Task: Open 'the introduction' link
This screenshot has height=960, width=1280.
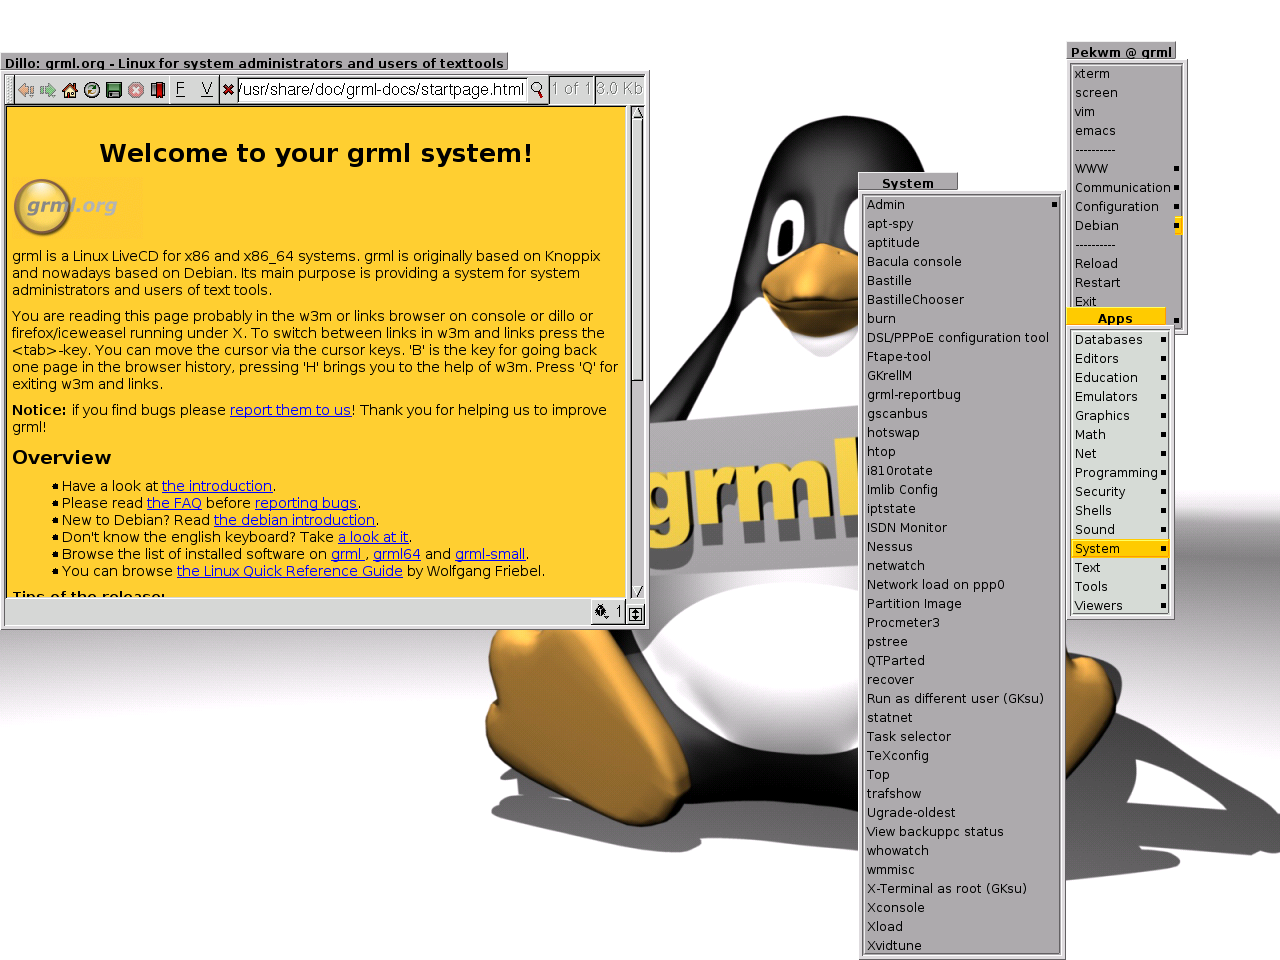Action: coord(217,486)
